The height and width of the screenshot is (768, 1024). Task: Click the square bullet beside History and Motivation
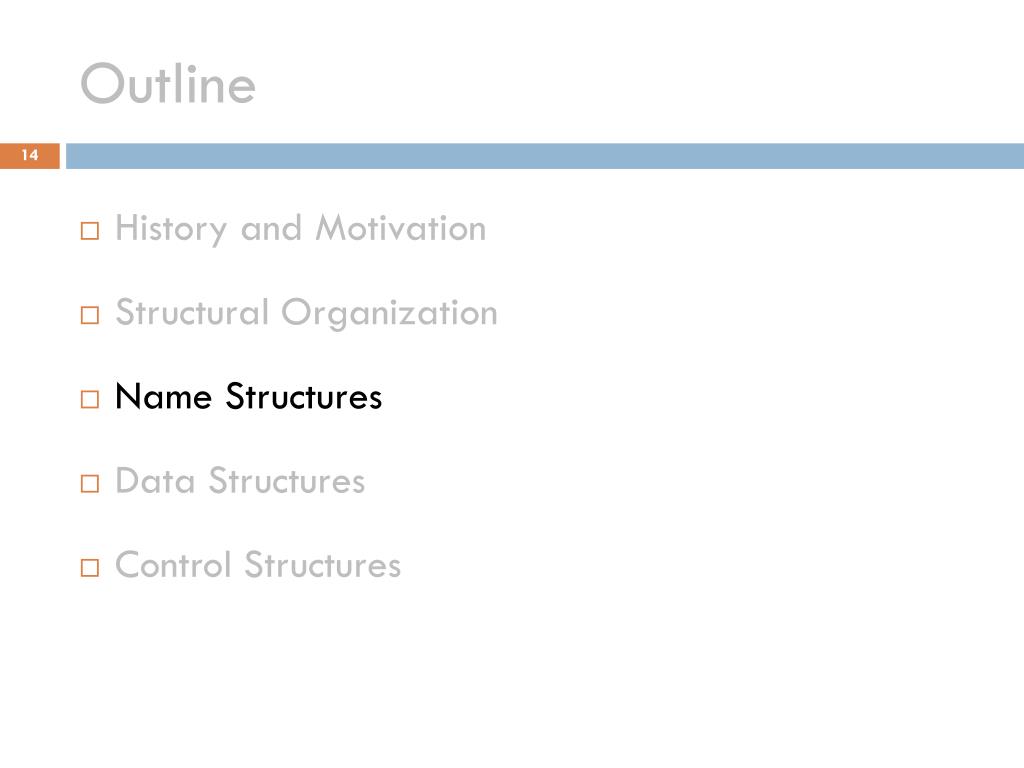click(x=90, y=231)
